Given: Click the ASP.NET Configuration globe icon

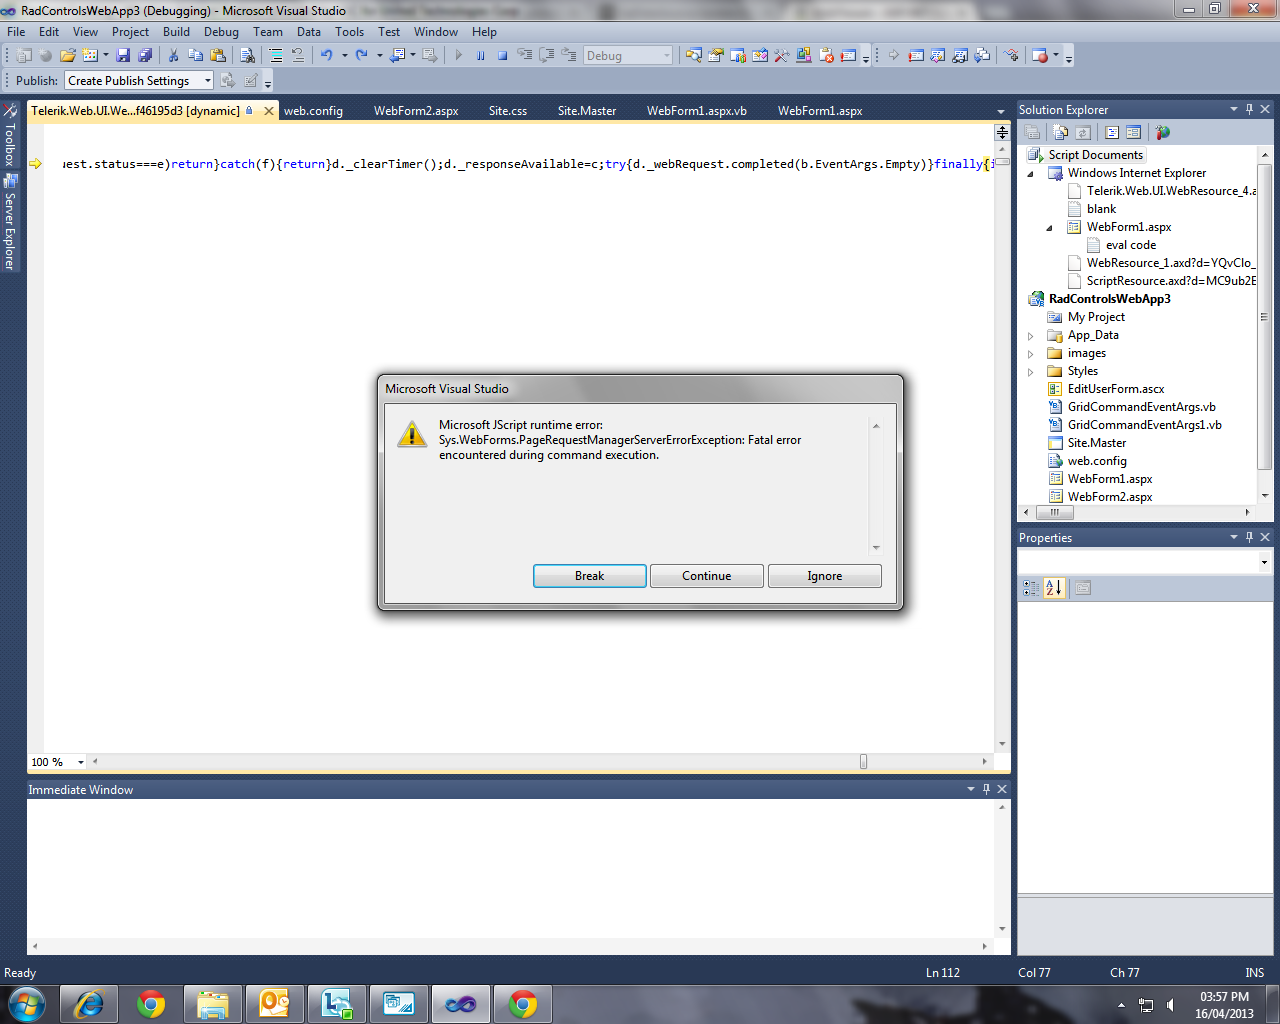Looking at the screenshot, I should 1162,132.
